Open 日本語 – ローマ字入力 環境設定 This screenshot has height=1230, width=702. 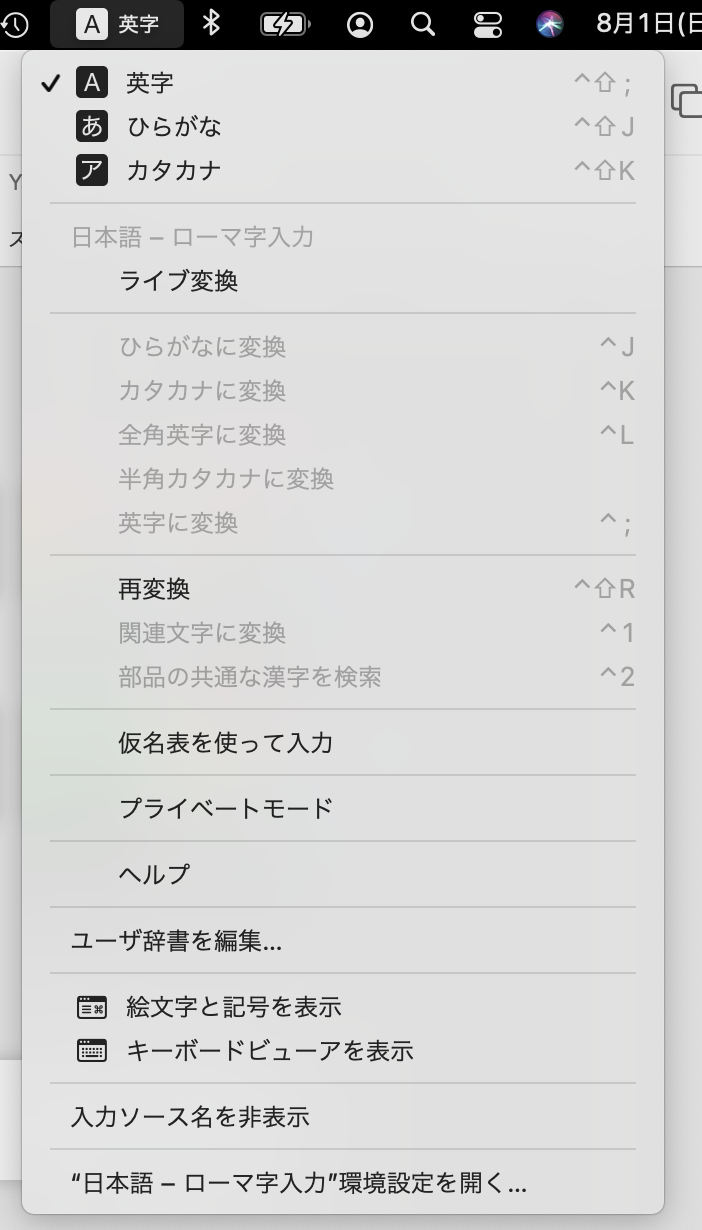pyautogui.click(x=298, y=1185)
